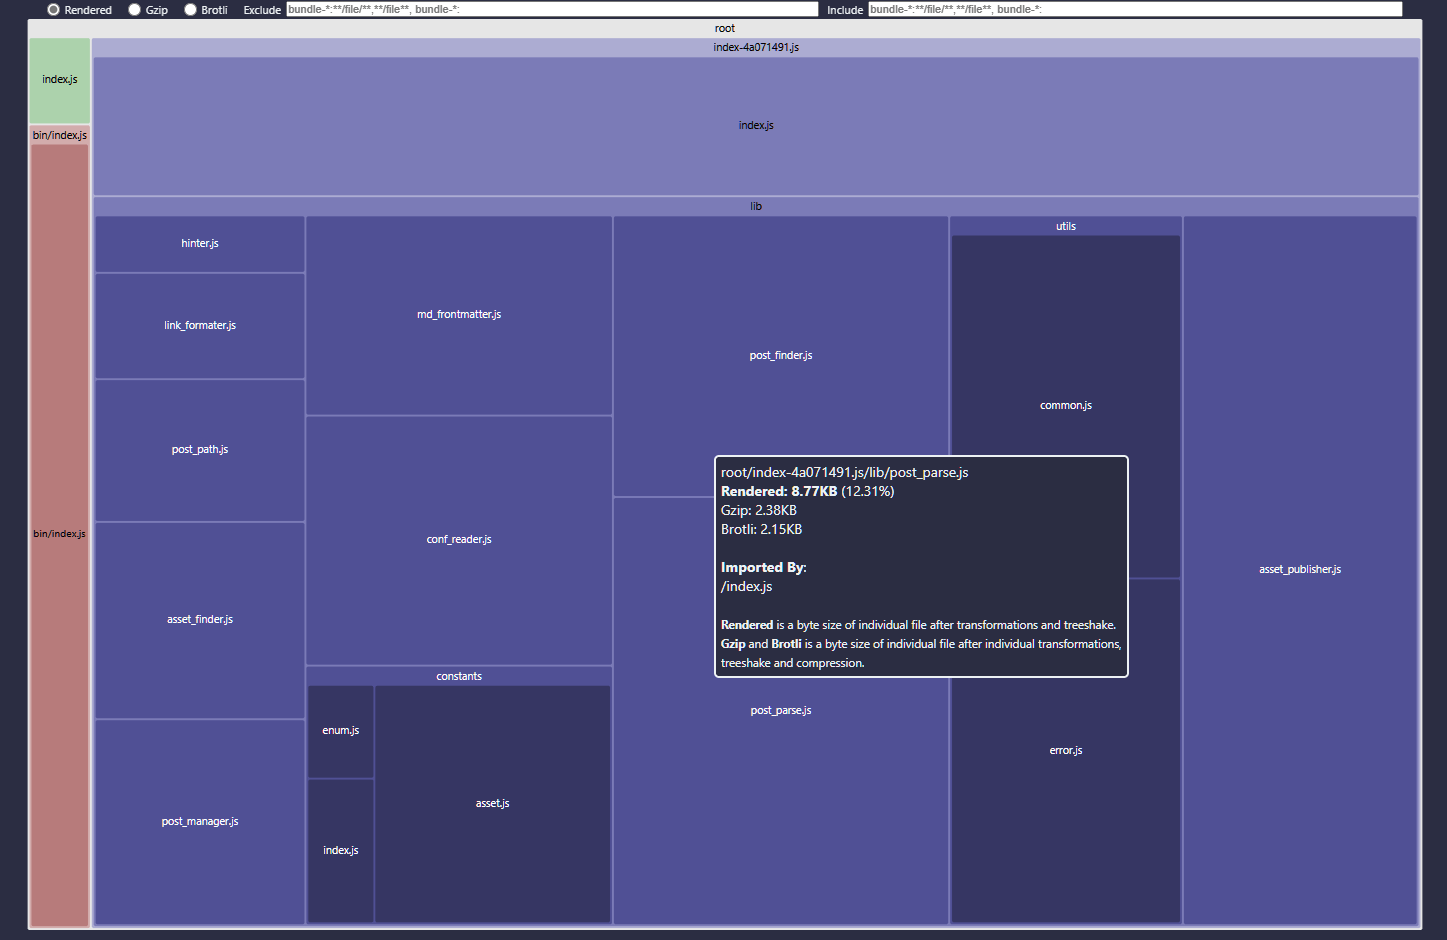
Task: Select the post_finder.js treemap node
Action: (780, 355)
